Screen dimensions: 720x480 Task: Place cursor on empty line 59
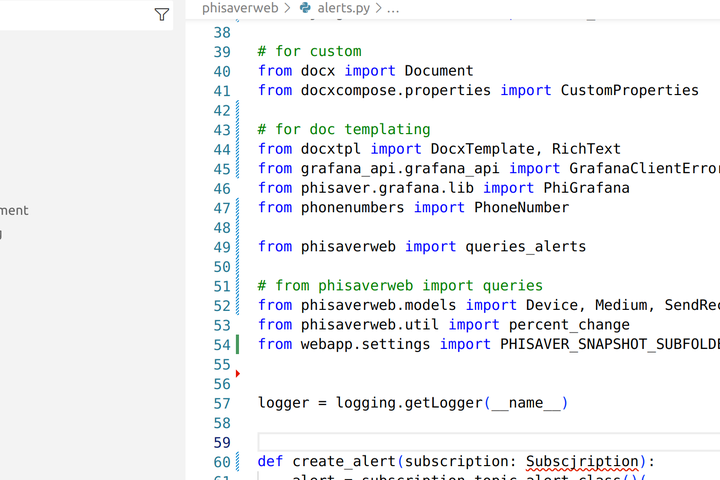coord(489,442)
